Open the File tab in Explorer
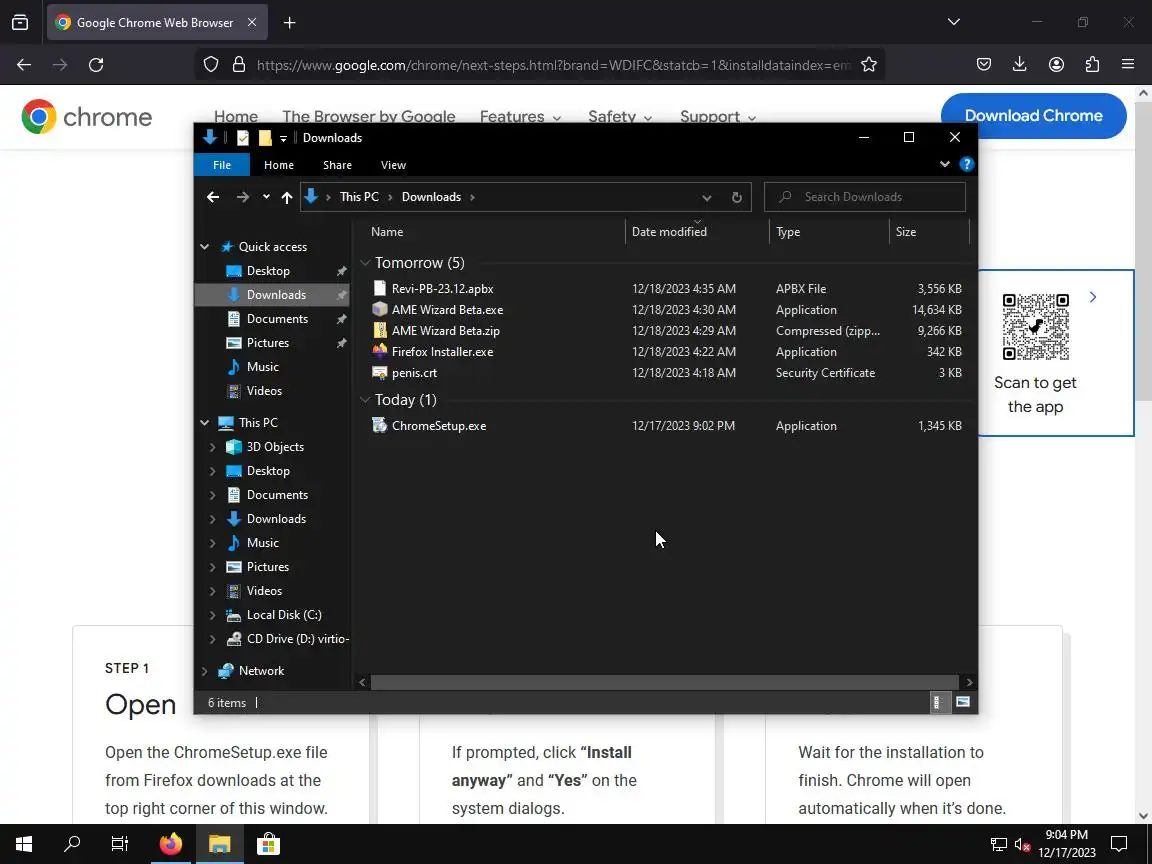The image size is (1152, 864). coord(222,165)
